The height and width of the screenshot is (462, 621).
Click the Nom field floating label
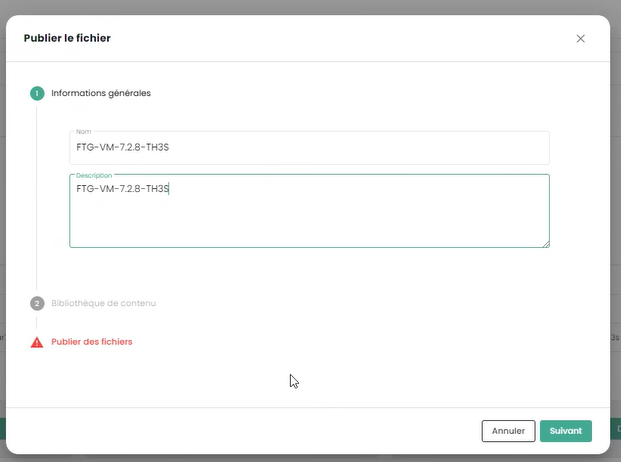(83, 132)
